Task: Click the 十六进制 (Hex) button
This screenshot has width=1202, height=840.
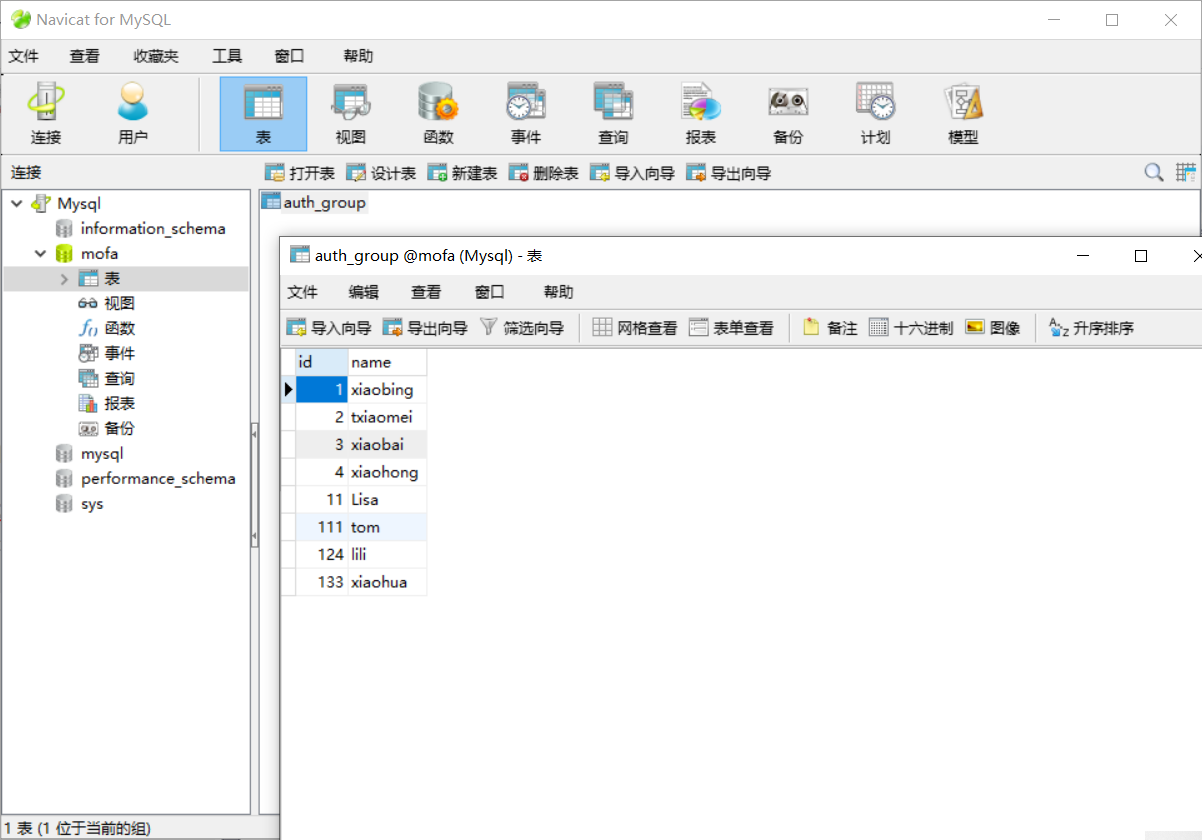Action: click(x=911, y=327)
